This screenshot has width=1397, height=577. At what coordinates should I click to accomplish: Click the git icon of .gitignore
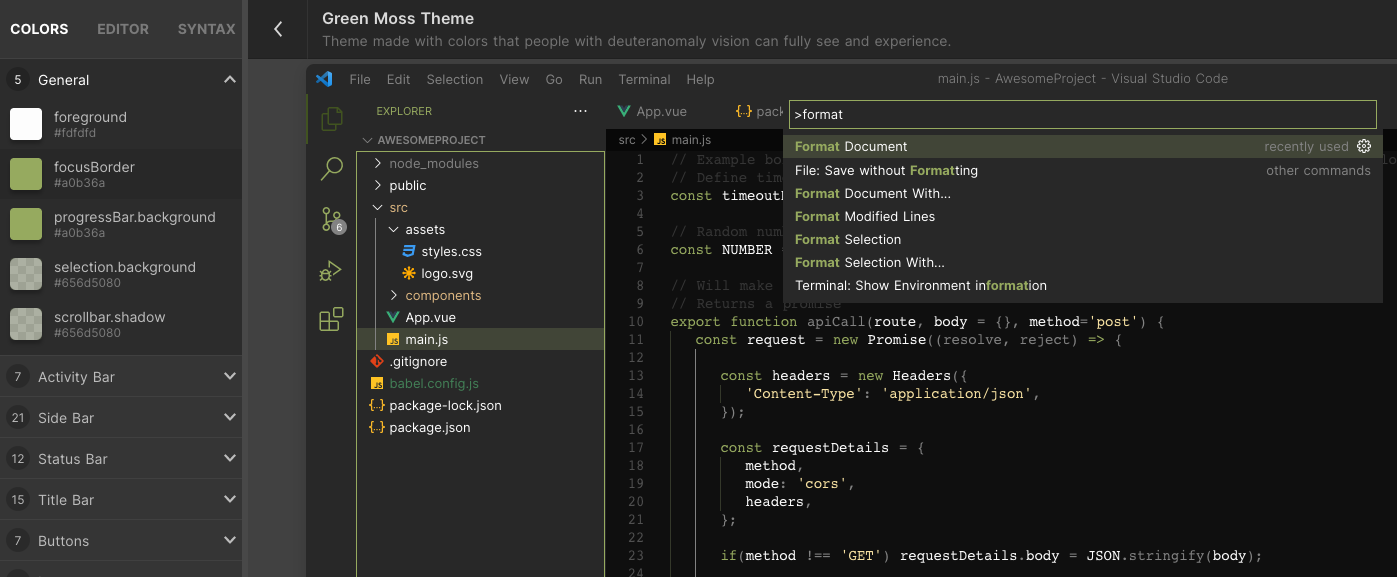377,361
